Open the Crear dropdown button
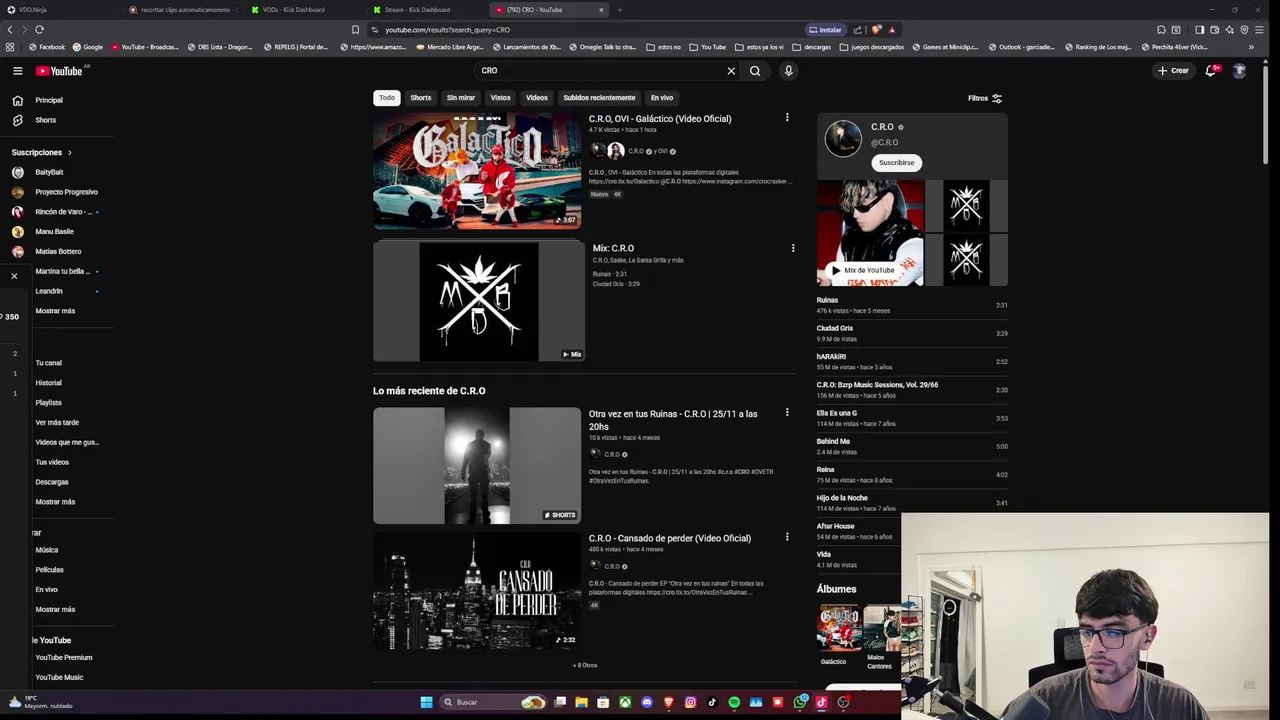 pos(1174,71)
